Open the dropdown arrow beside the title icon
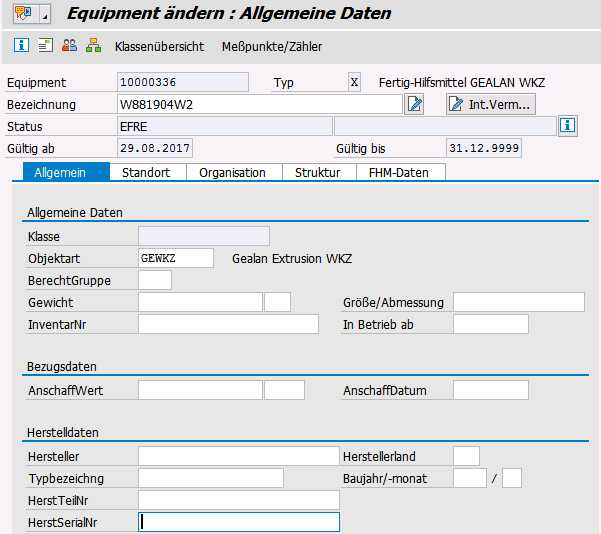This screenshot has width=601, height=534. point(45,15)
